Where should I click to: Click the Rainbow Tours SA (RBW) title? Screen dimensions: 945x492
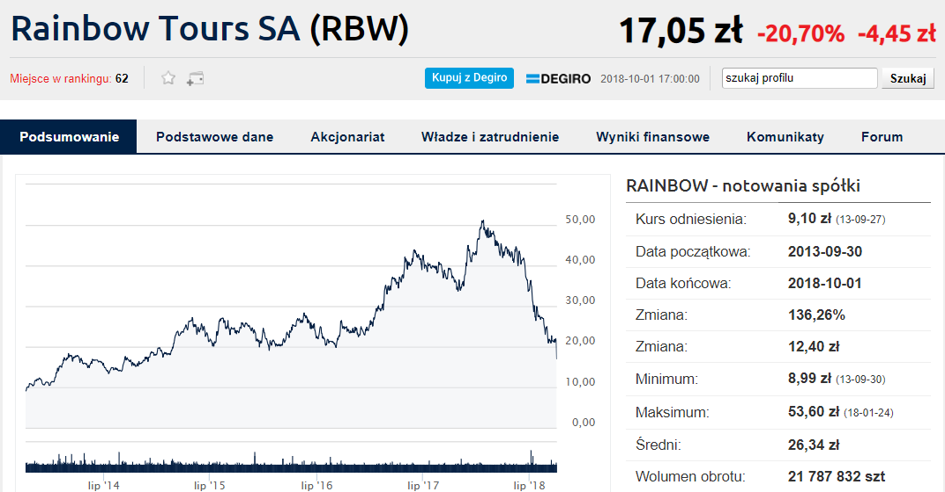coord(211,29)
